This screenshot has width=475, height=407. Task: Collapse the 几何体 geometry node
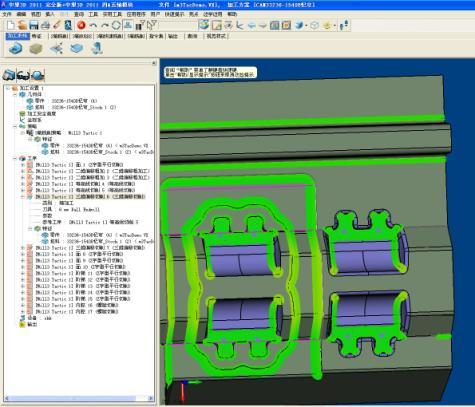[x=15, y=95]
